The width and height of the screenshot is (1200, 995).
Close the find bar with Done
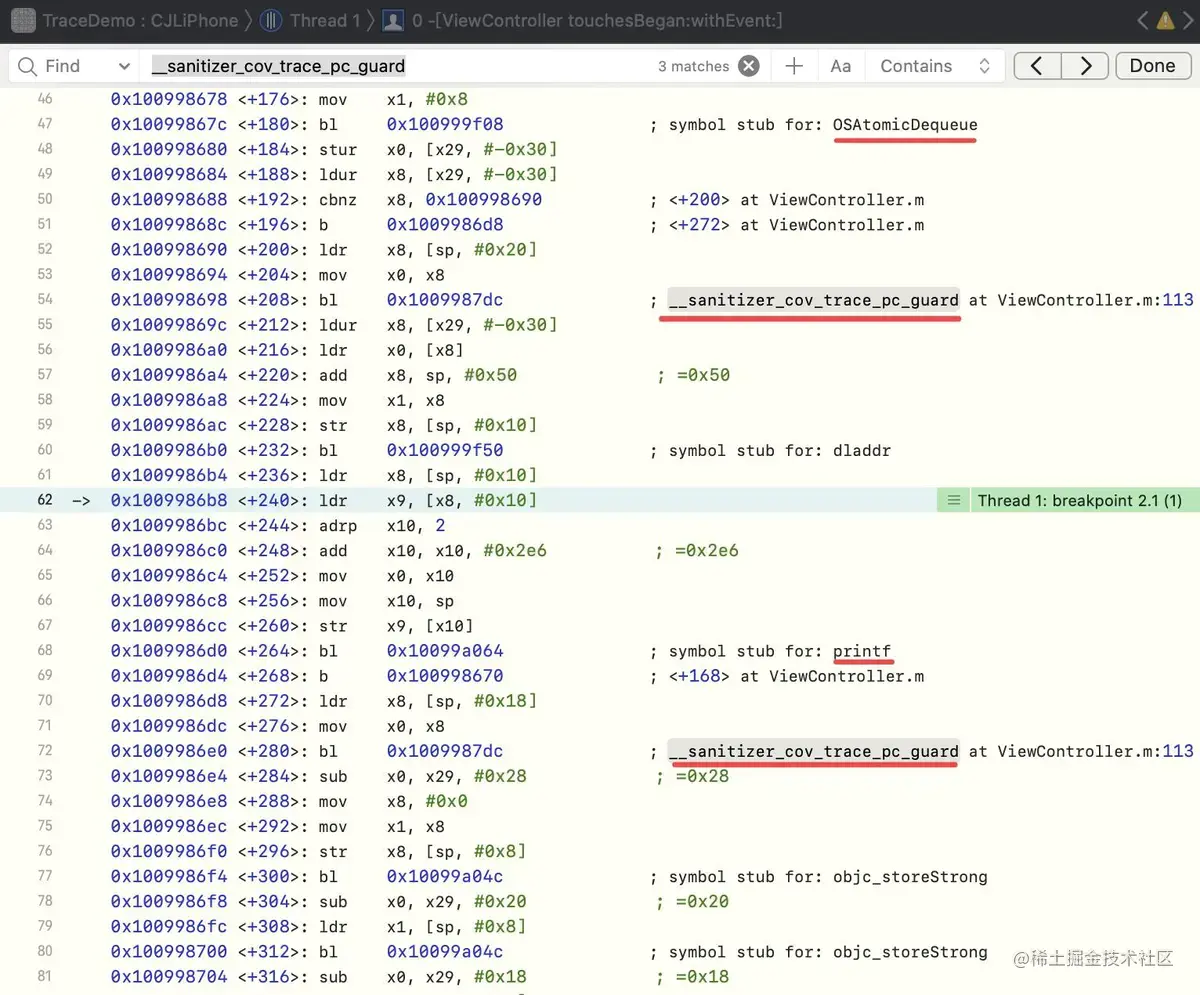[x=1152, y=66]
